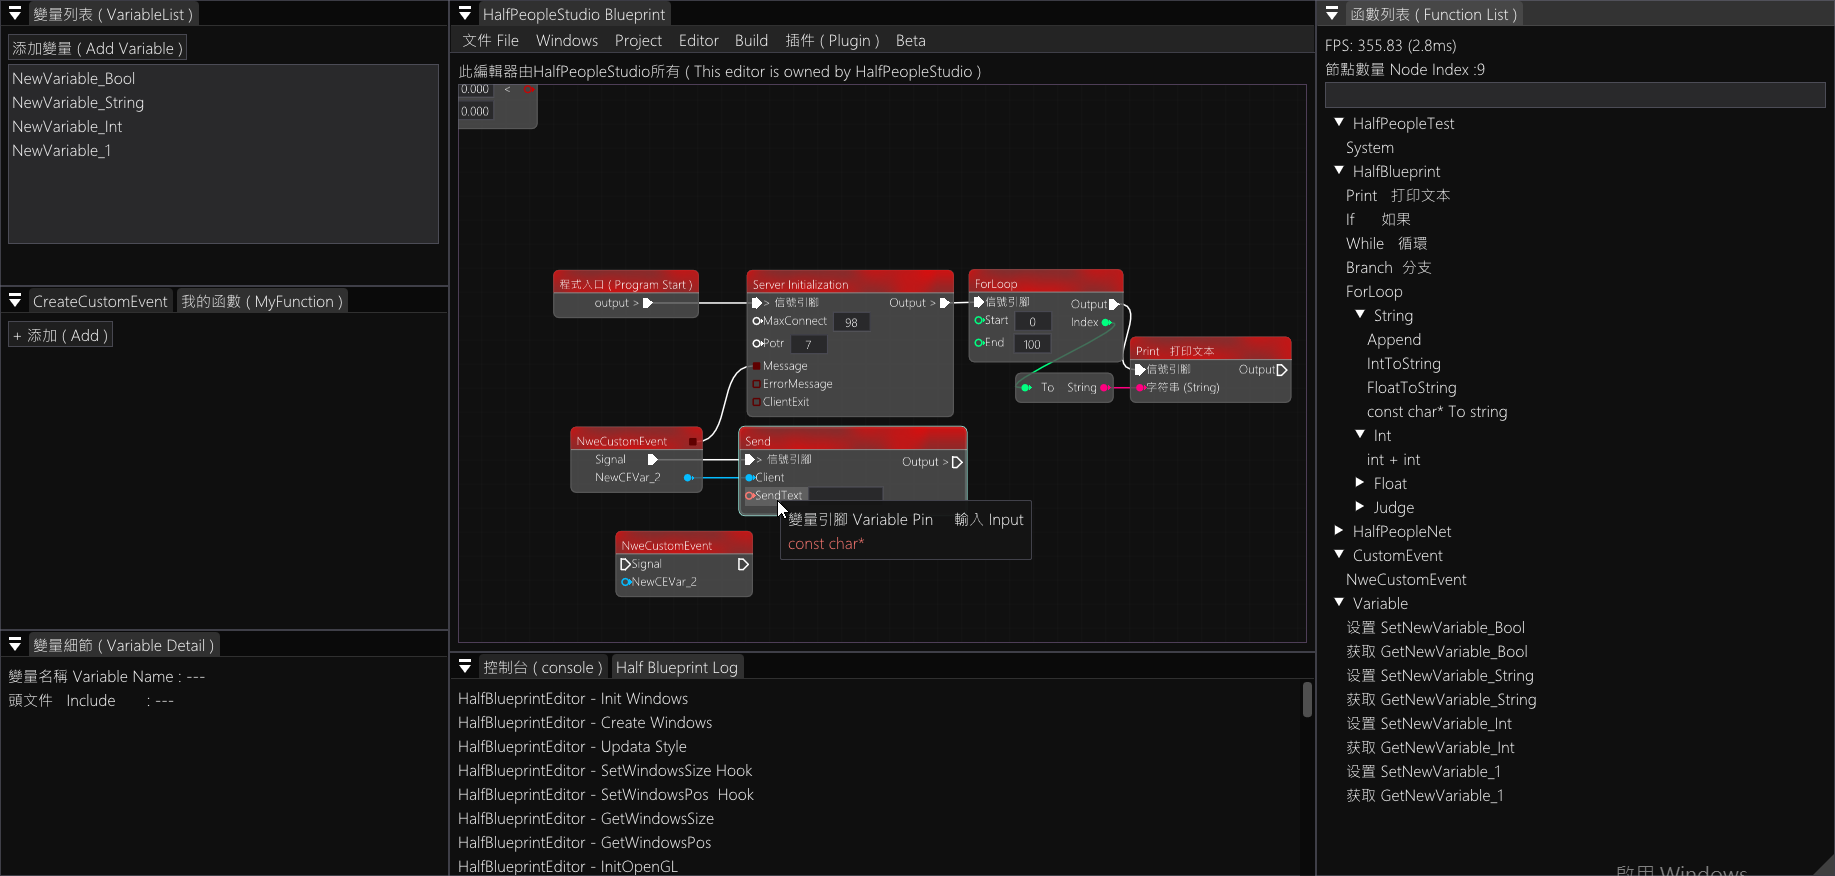Click the unconnected NweCustomEvent node's right Signal pin
1835x876 pixels.
[743, 564]
